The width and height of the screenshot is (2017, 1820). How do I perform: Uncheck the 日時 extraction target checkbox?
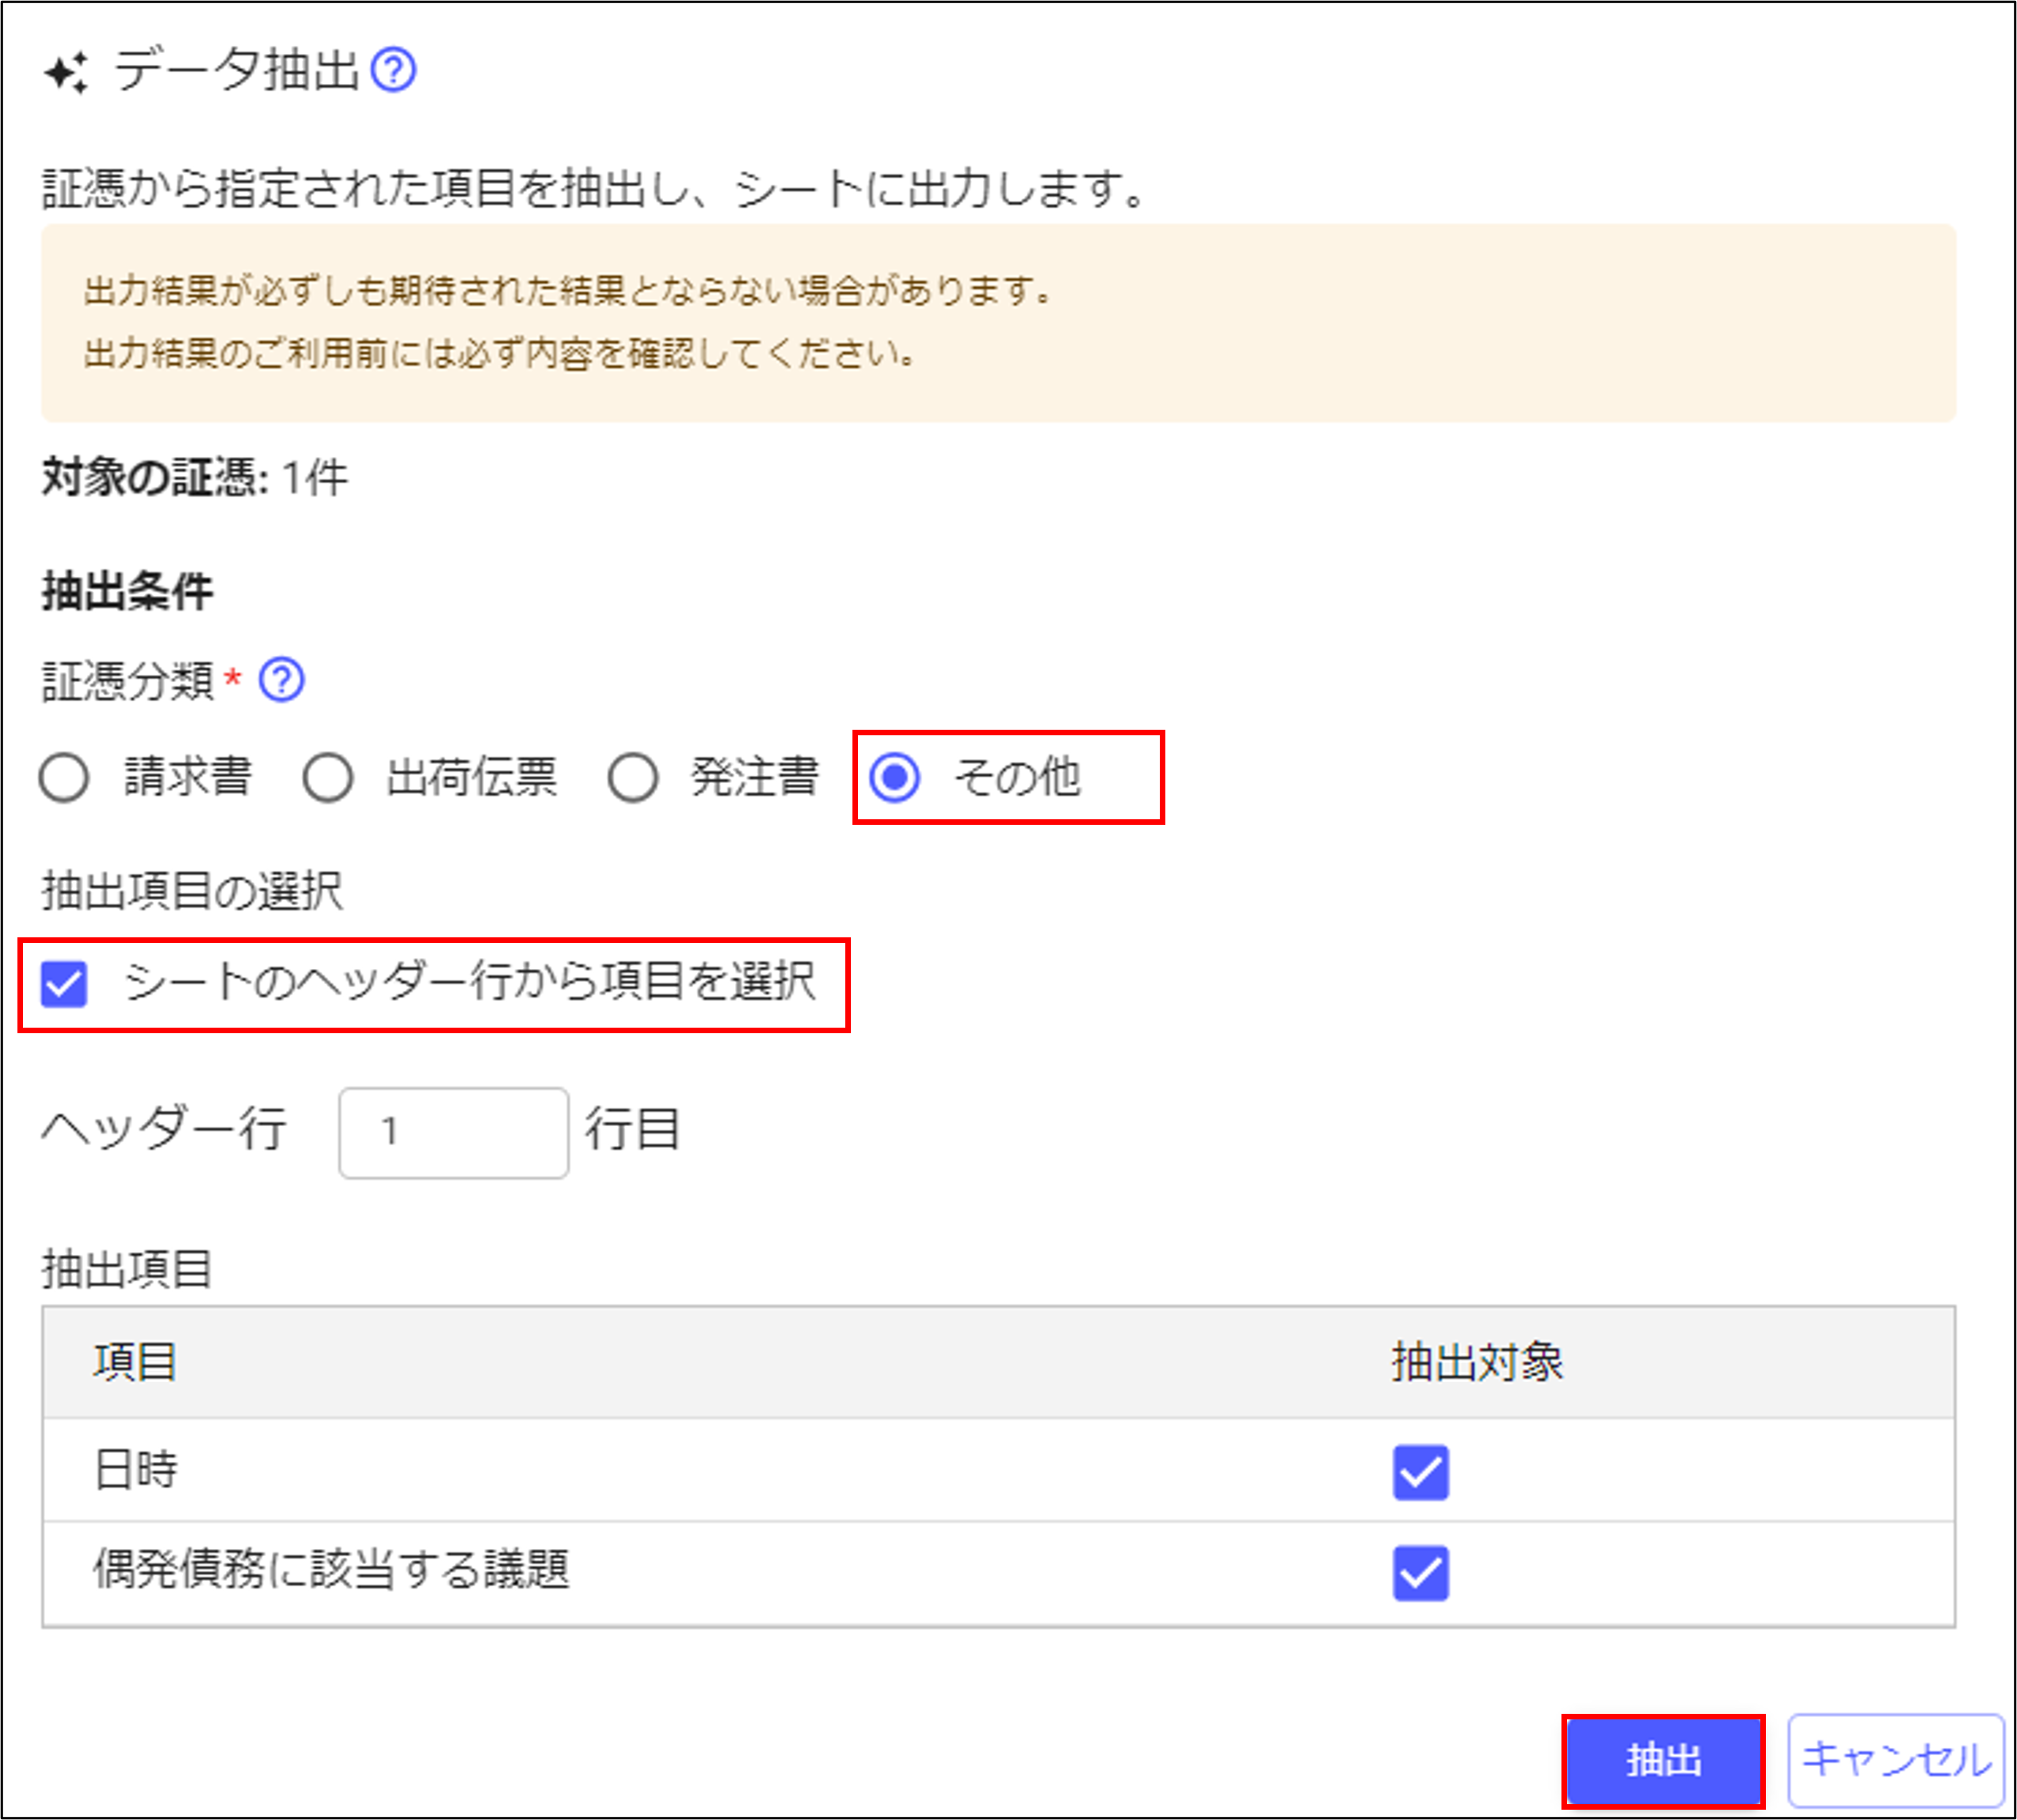click(x=1420, y=1472)
